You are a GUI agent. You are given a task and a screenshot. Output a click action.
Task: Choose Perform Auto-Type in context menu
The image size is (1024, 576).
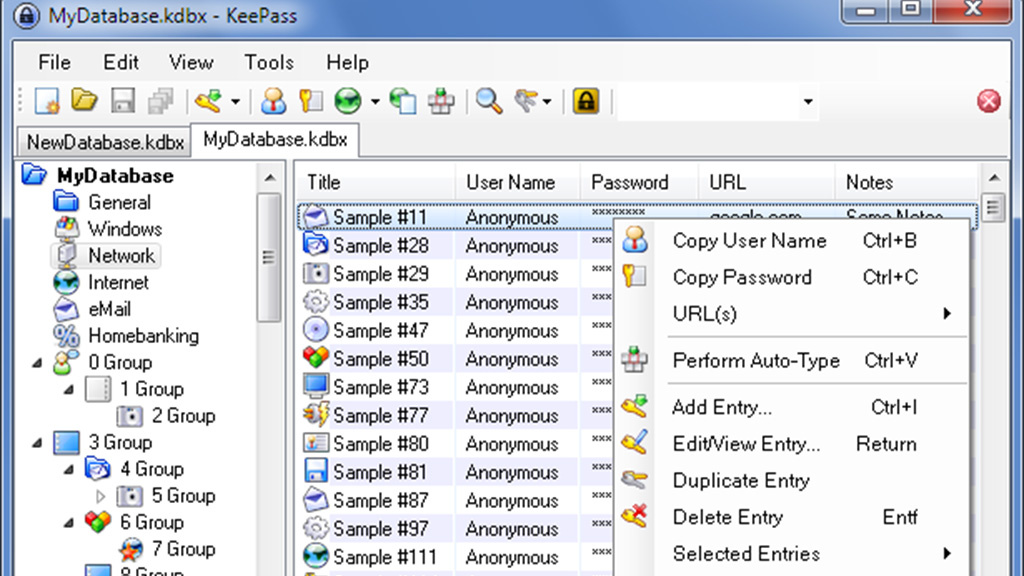point(792,360)
